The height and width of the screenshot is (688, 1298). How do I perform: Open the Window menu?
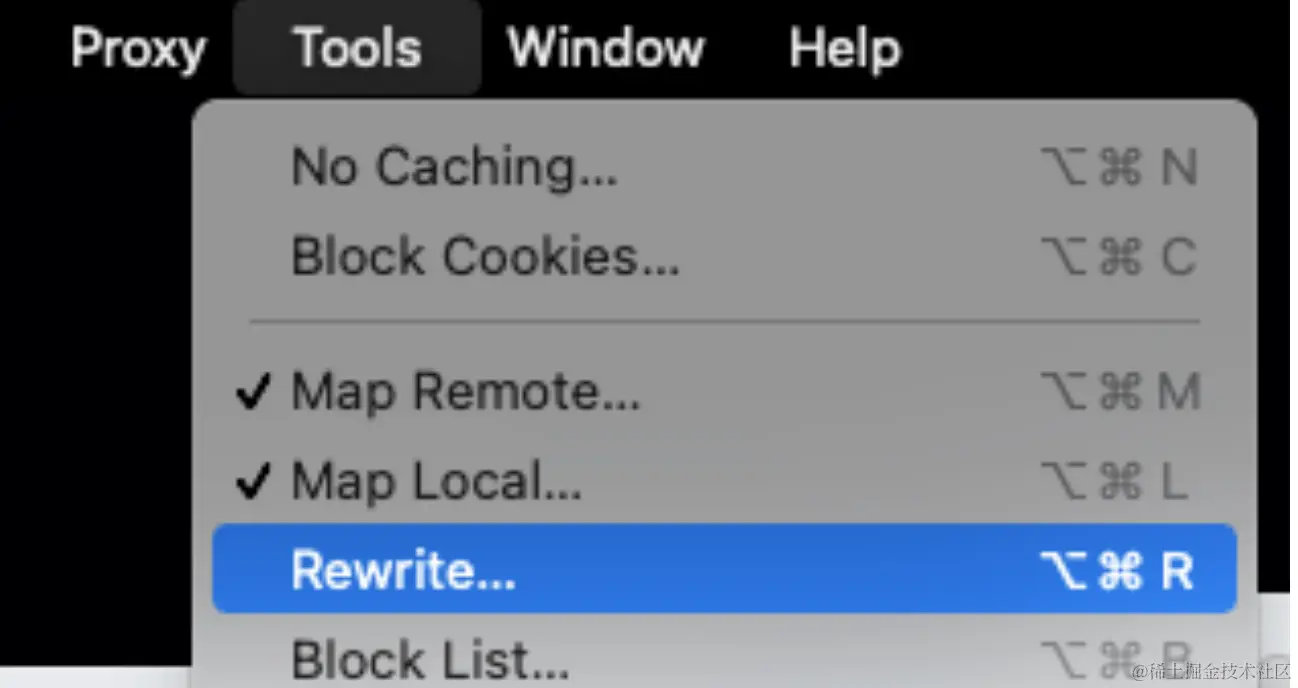tap(606, 48)
